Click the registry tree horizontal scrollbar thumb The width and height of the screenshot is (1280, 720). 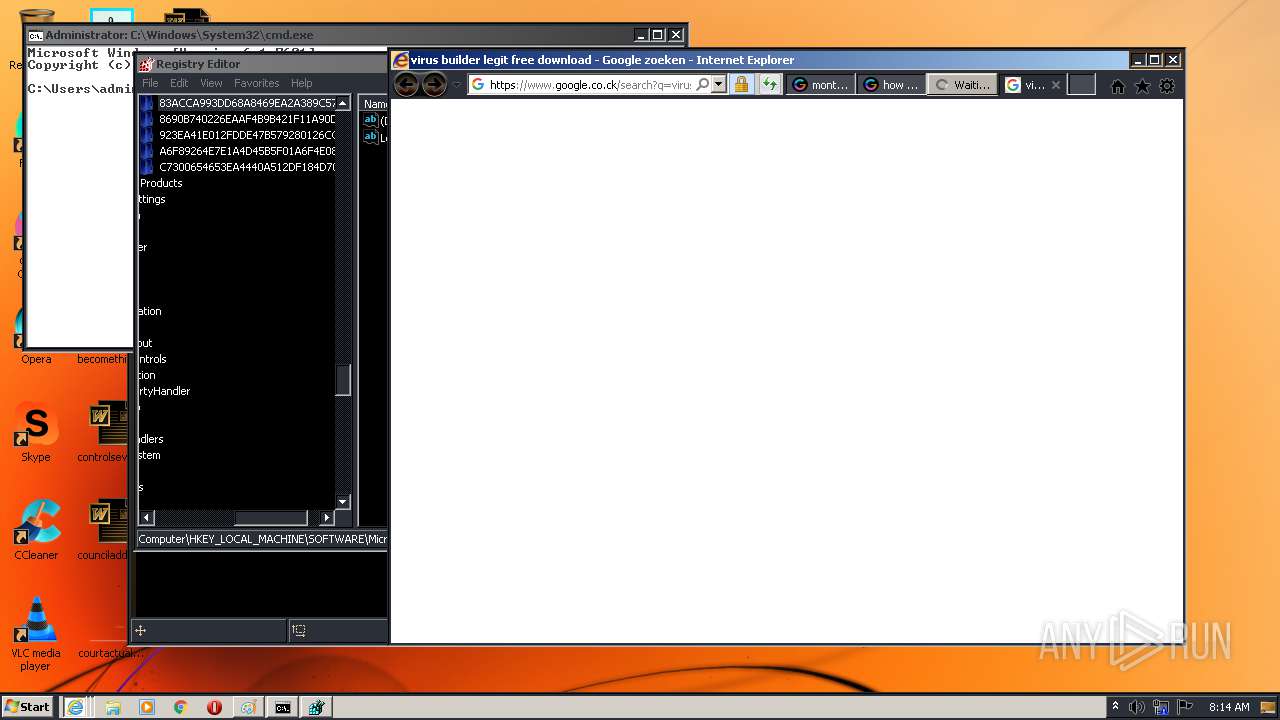tap(271, 517)
